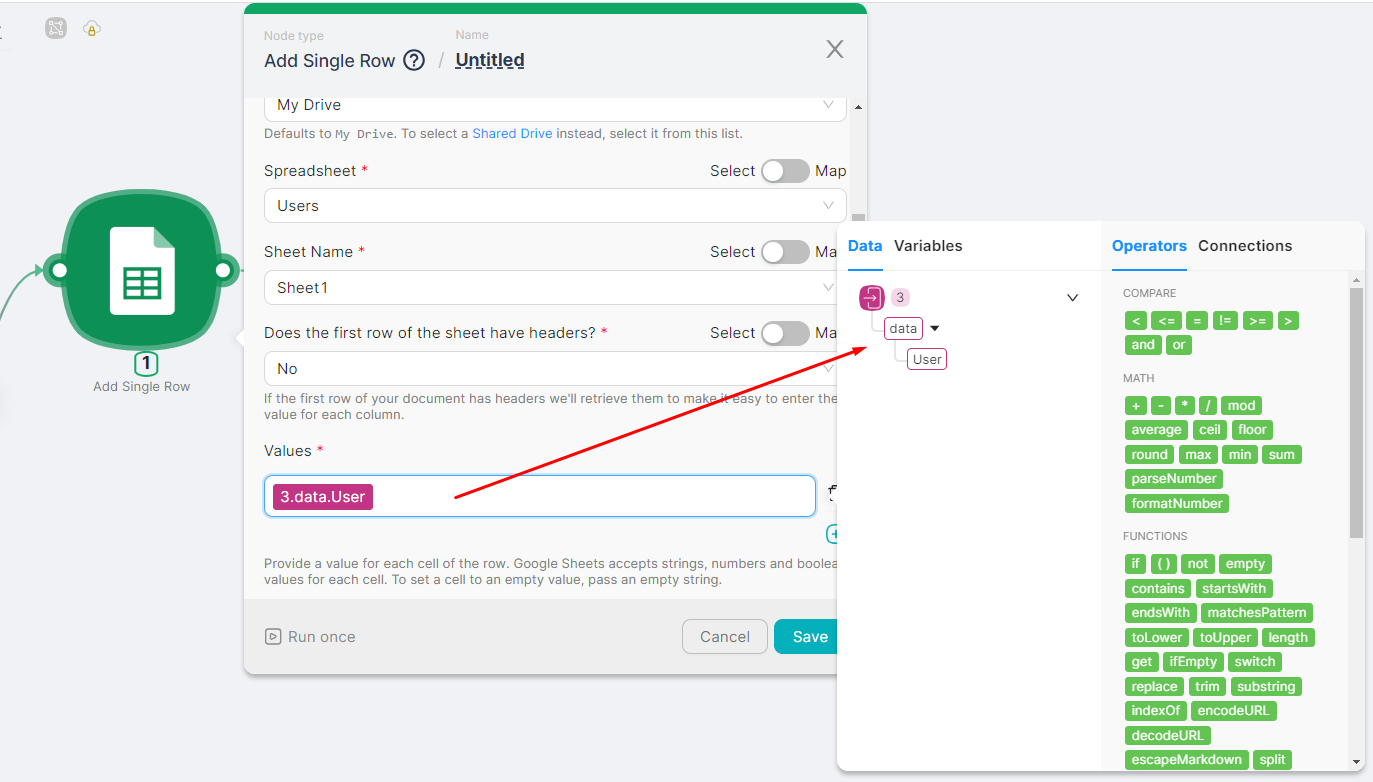Click the Google Sheets node icon
Screen dimensions: 1373x782
tap(141, 270)
